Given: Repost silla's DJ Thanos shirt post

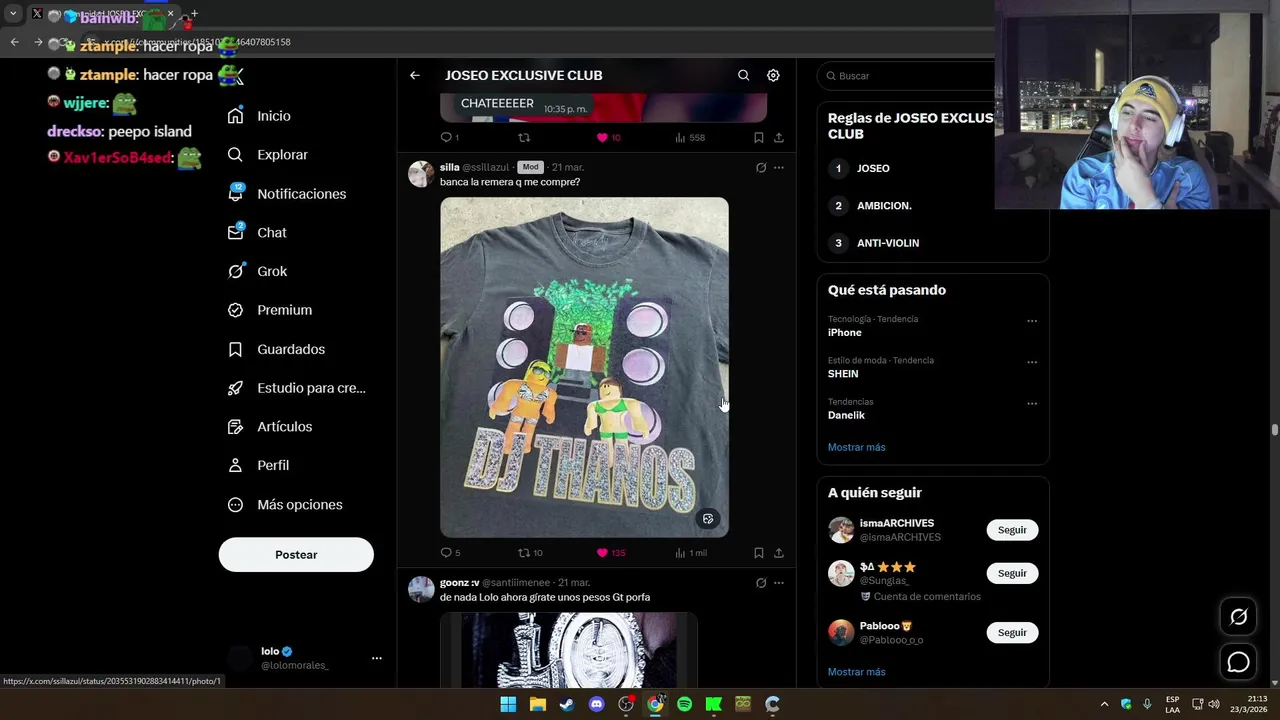Looking at the screenshot, I should point(530,553).
